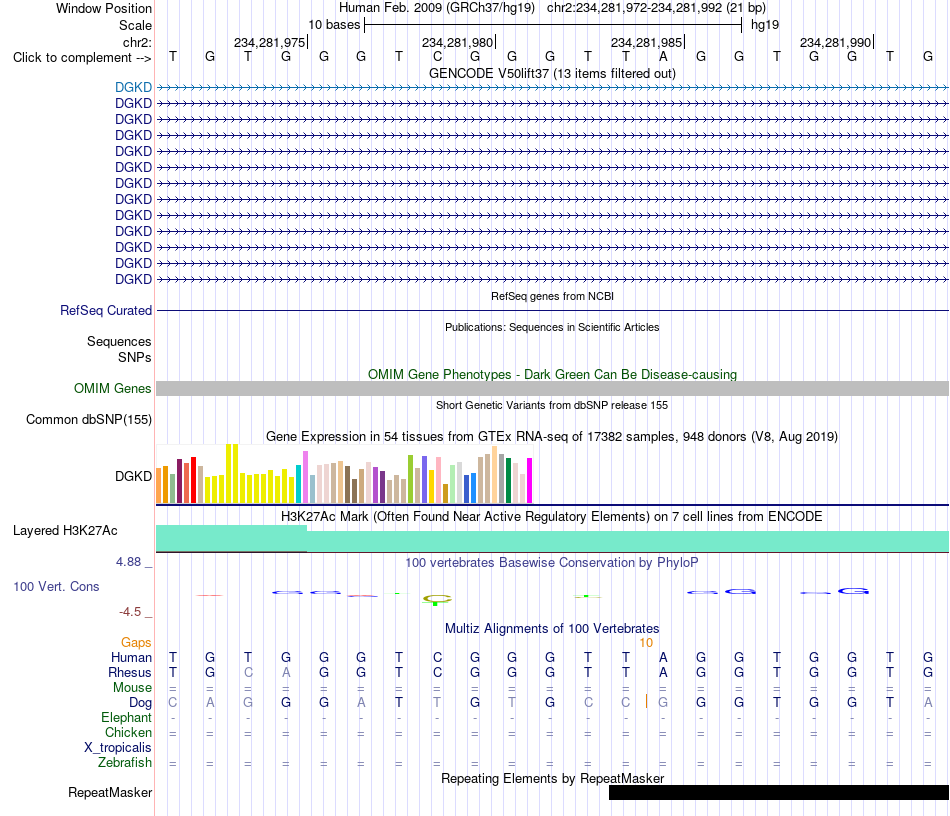Click the orange 'Gaps' row label
Screen dimensions: 950x816
[x=136, y=642]
